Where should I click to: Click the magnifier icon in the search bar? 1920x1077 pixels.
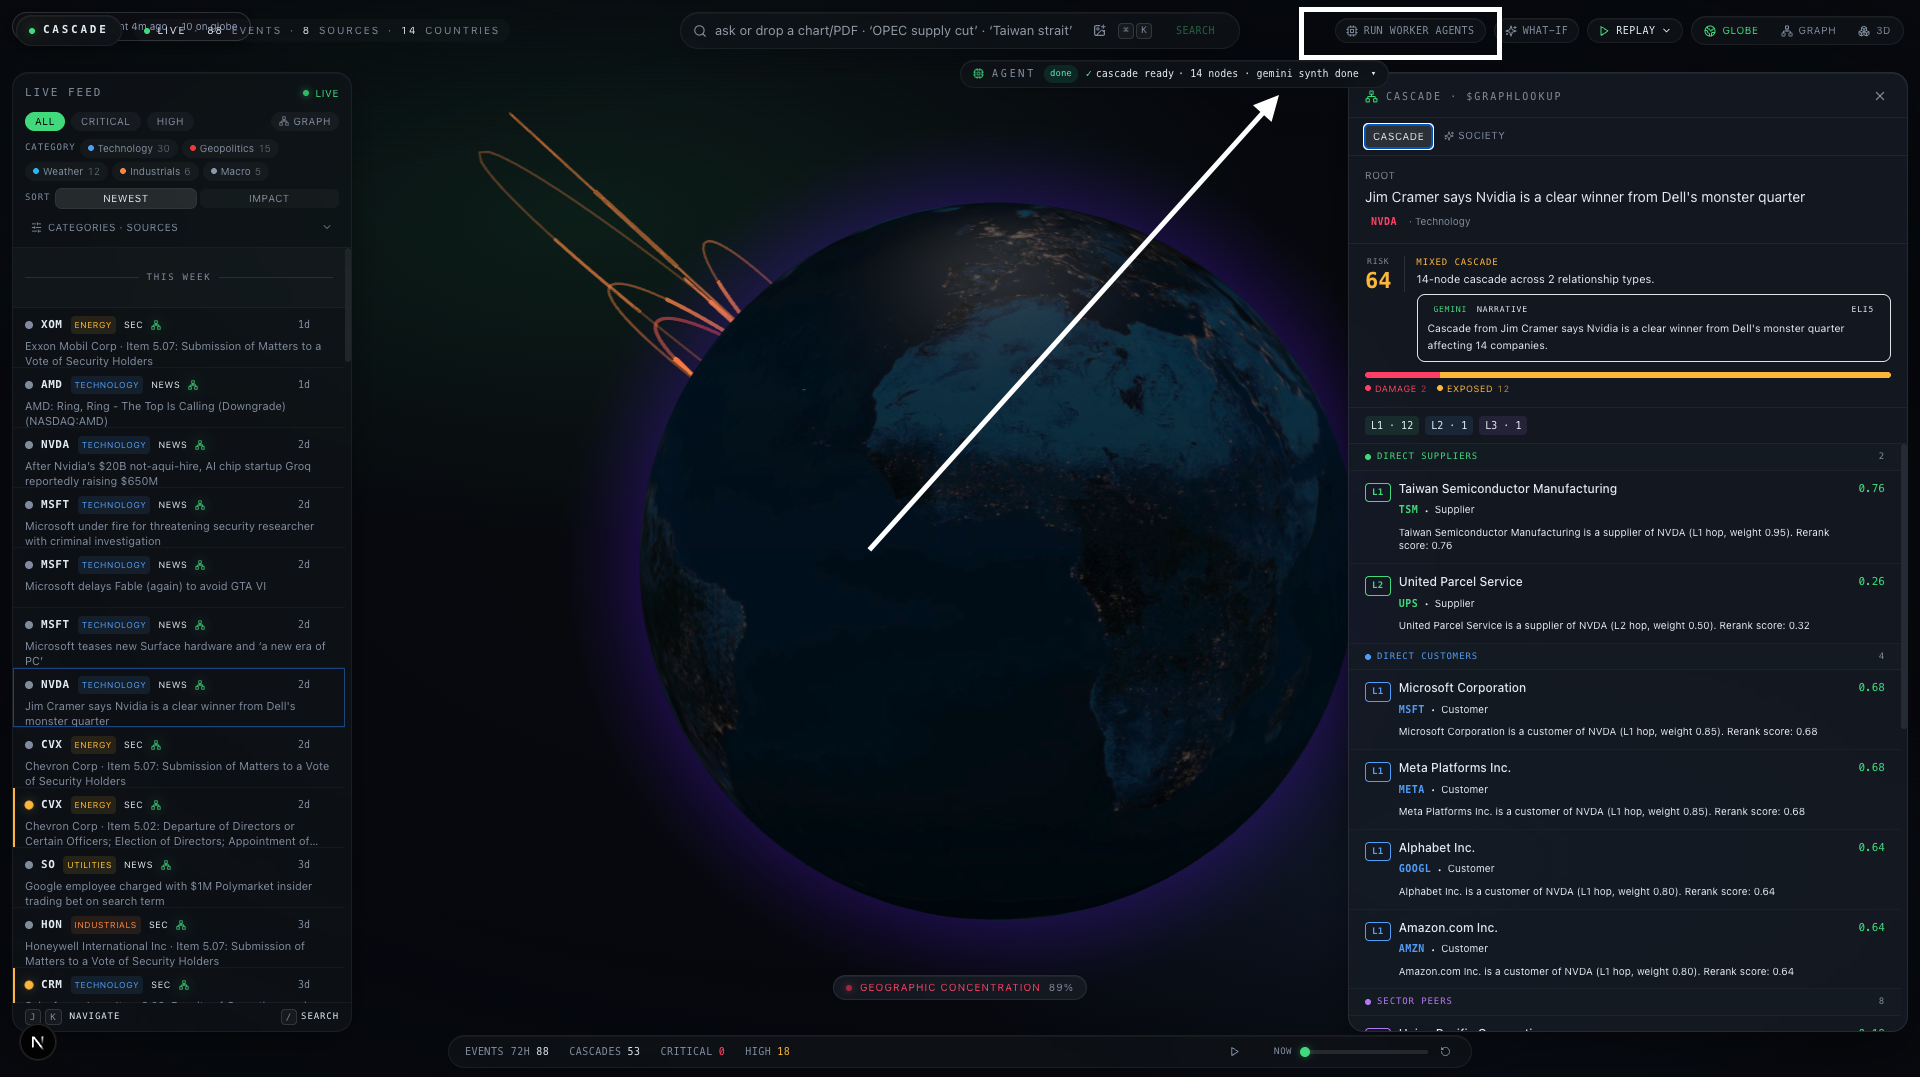tap(700, 31)
